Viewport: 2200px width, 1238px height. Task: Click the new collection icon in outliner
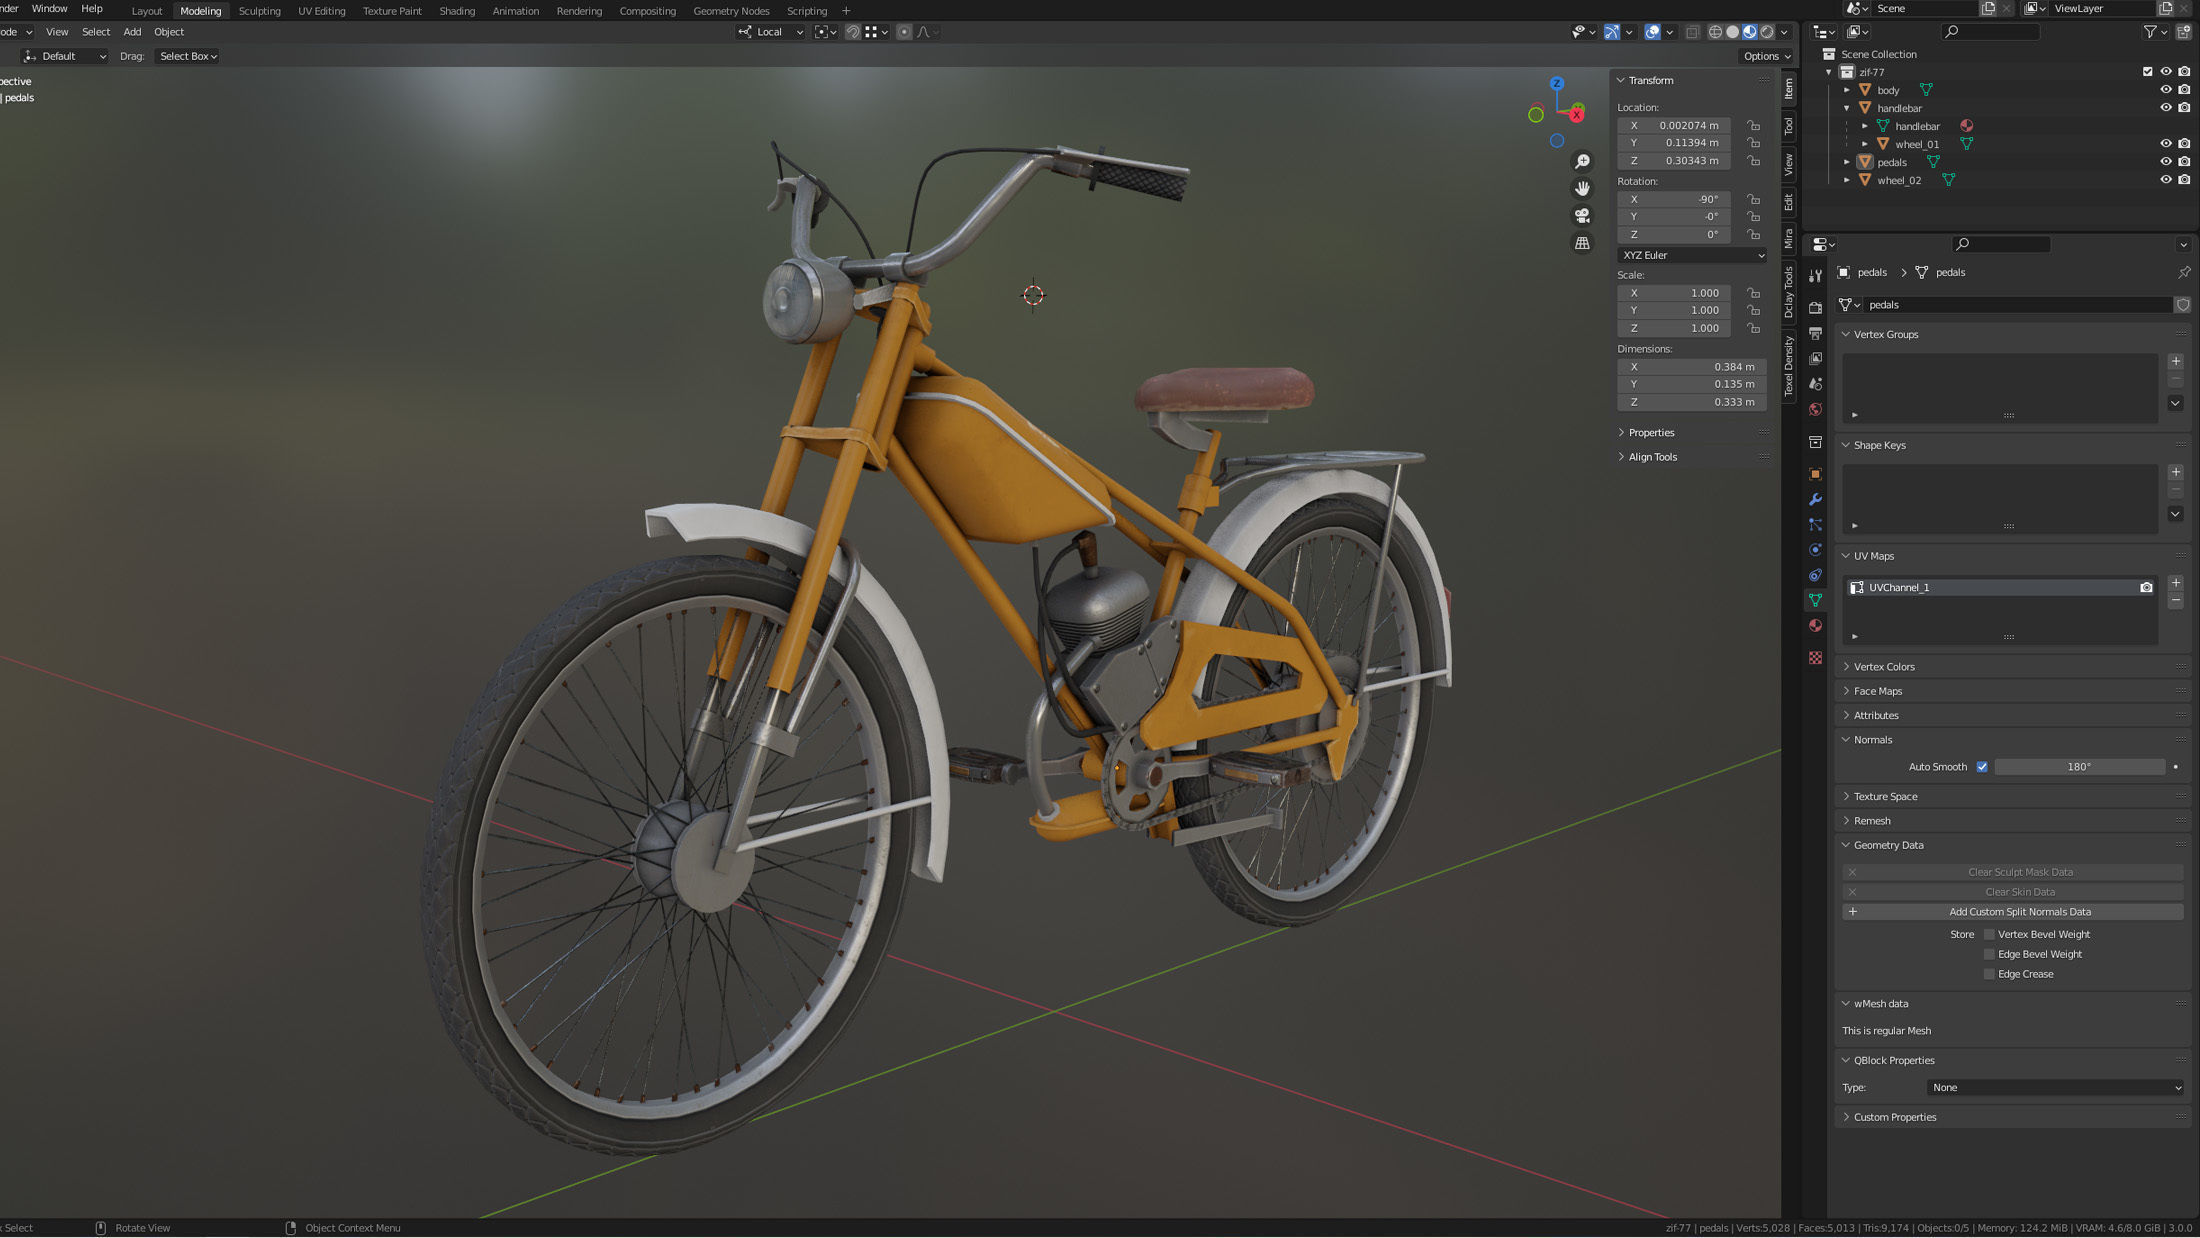pyautogui.click(x=2184, y=32)
